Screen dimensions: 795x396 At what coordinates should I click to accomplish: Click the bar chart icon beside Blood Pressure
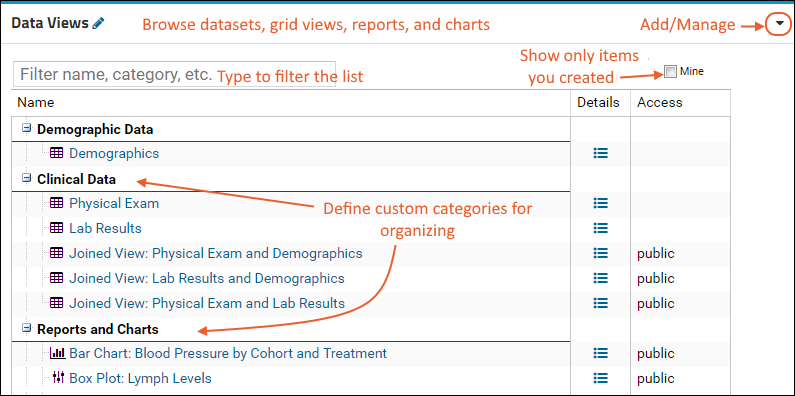click(57, 353)
